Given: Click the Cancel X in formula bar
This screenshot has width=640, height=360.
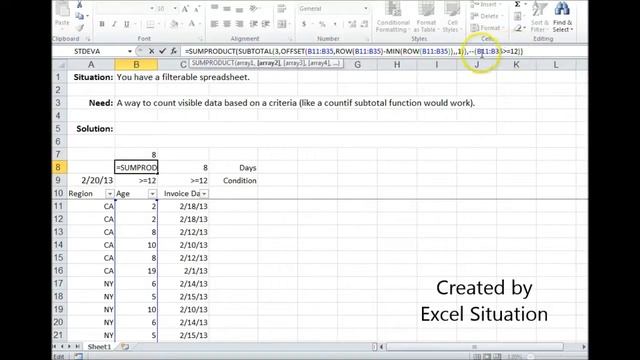Looking at the screenshot, I should 151,51.
